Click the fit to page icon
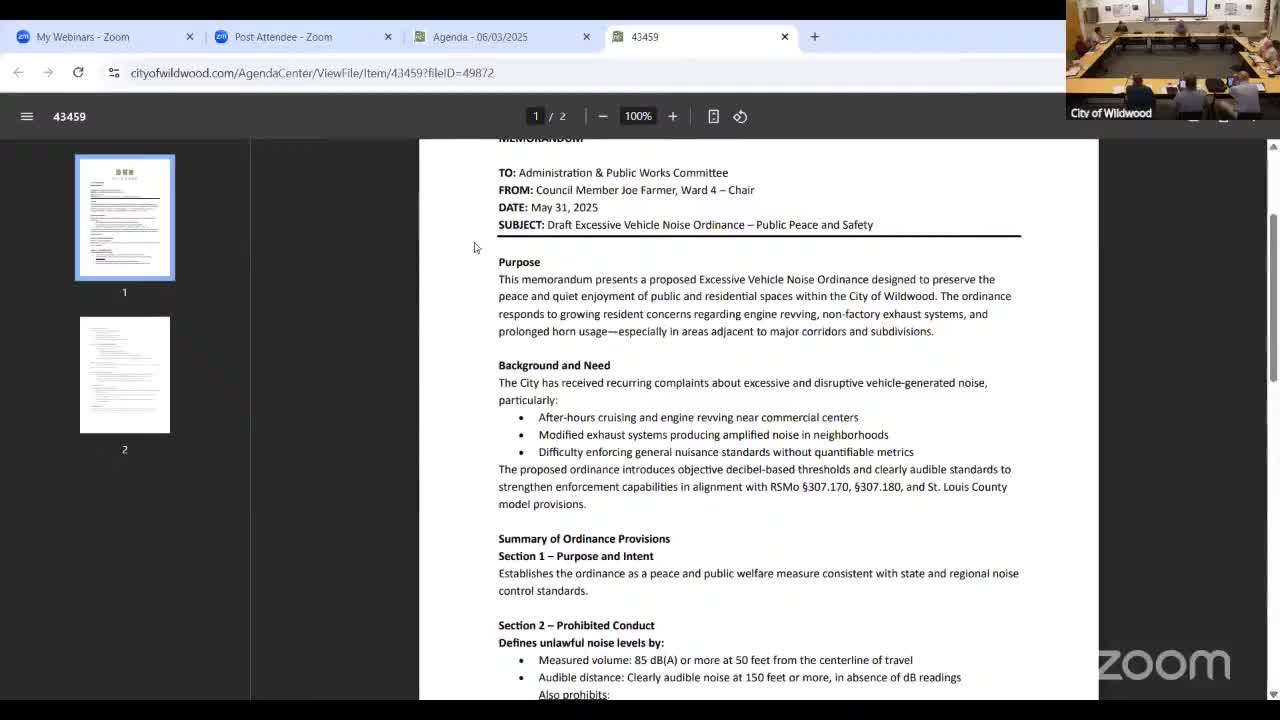This screenshot has height=720, width=1280. pos(713,116)
